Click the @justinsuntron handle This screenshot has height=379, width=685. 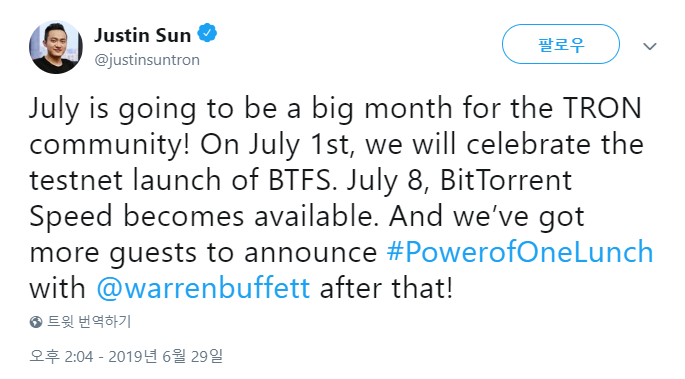coord(147,59)
